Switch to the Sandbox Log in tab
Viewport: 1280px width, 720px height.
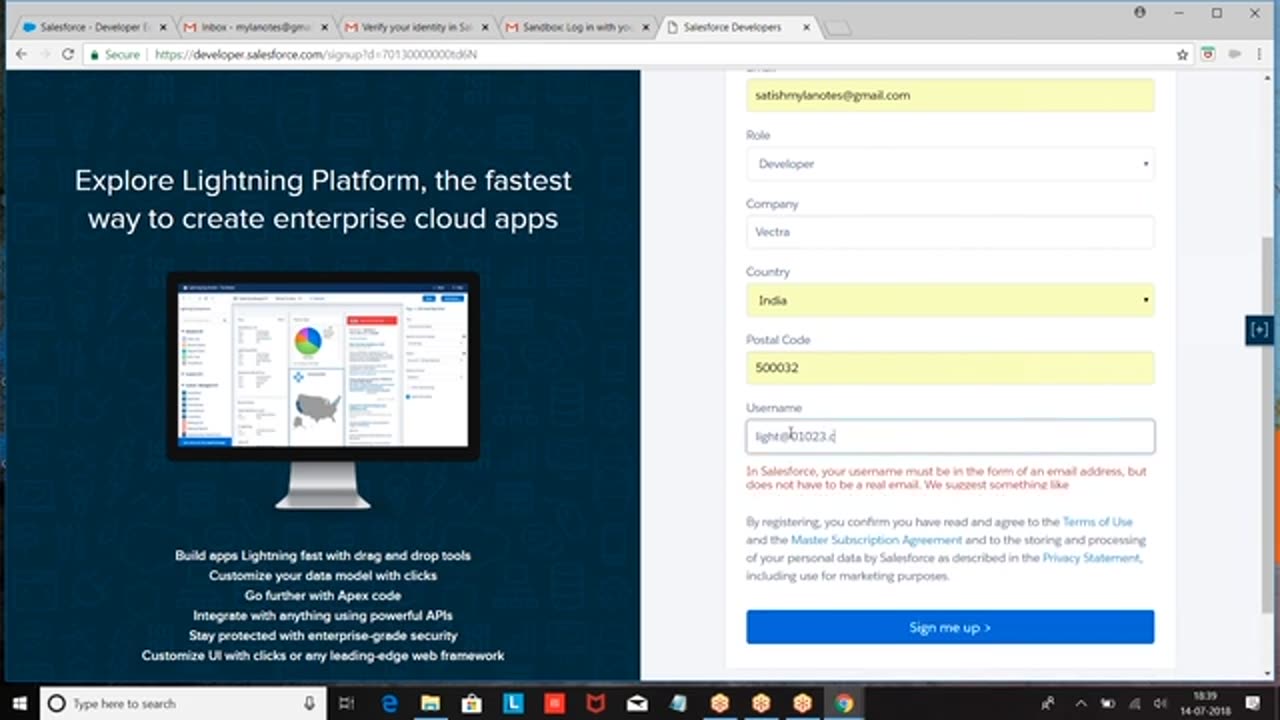click(576, 27)
